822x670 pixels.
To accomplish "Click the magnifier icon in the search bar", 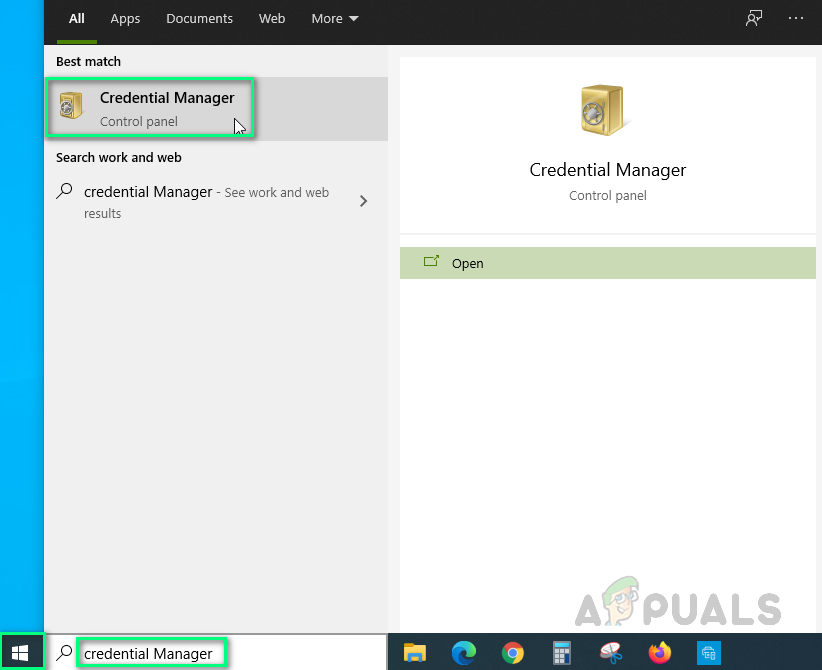I will click(x=62, y=652).
